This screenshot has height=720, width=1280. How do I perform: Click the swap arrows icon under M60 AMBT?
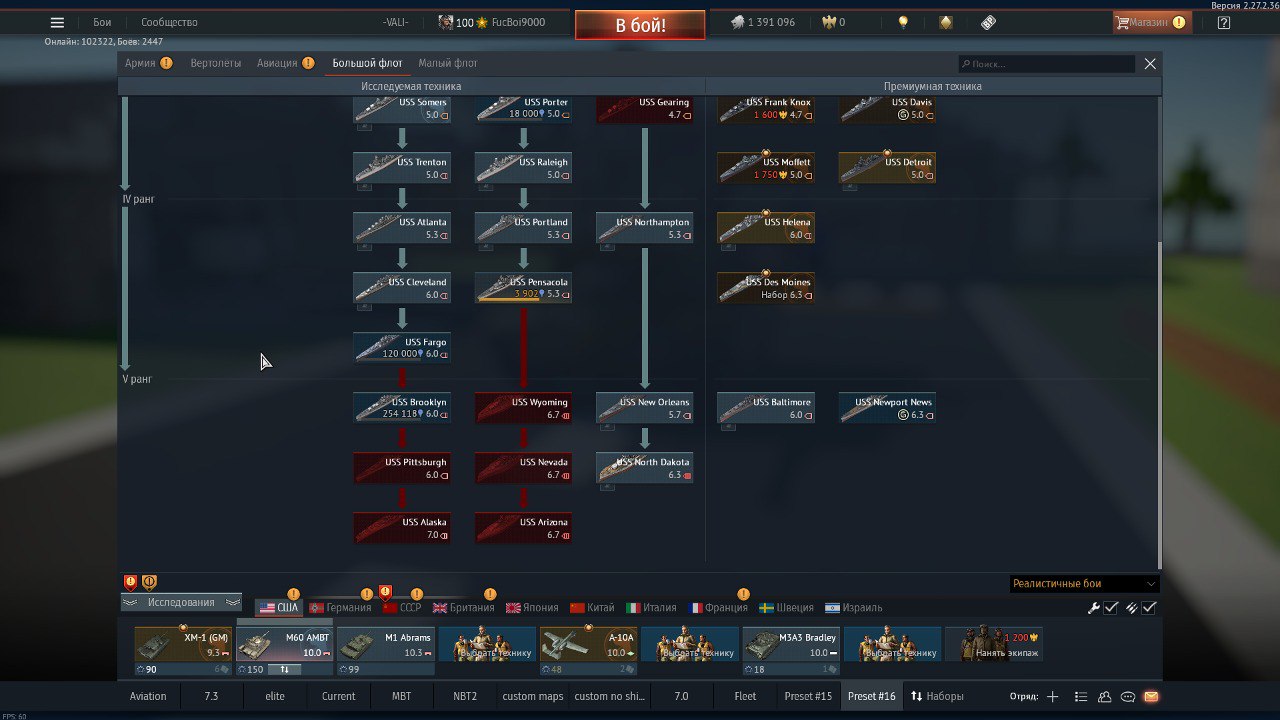tap(284, 670)
